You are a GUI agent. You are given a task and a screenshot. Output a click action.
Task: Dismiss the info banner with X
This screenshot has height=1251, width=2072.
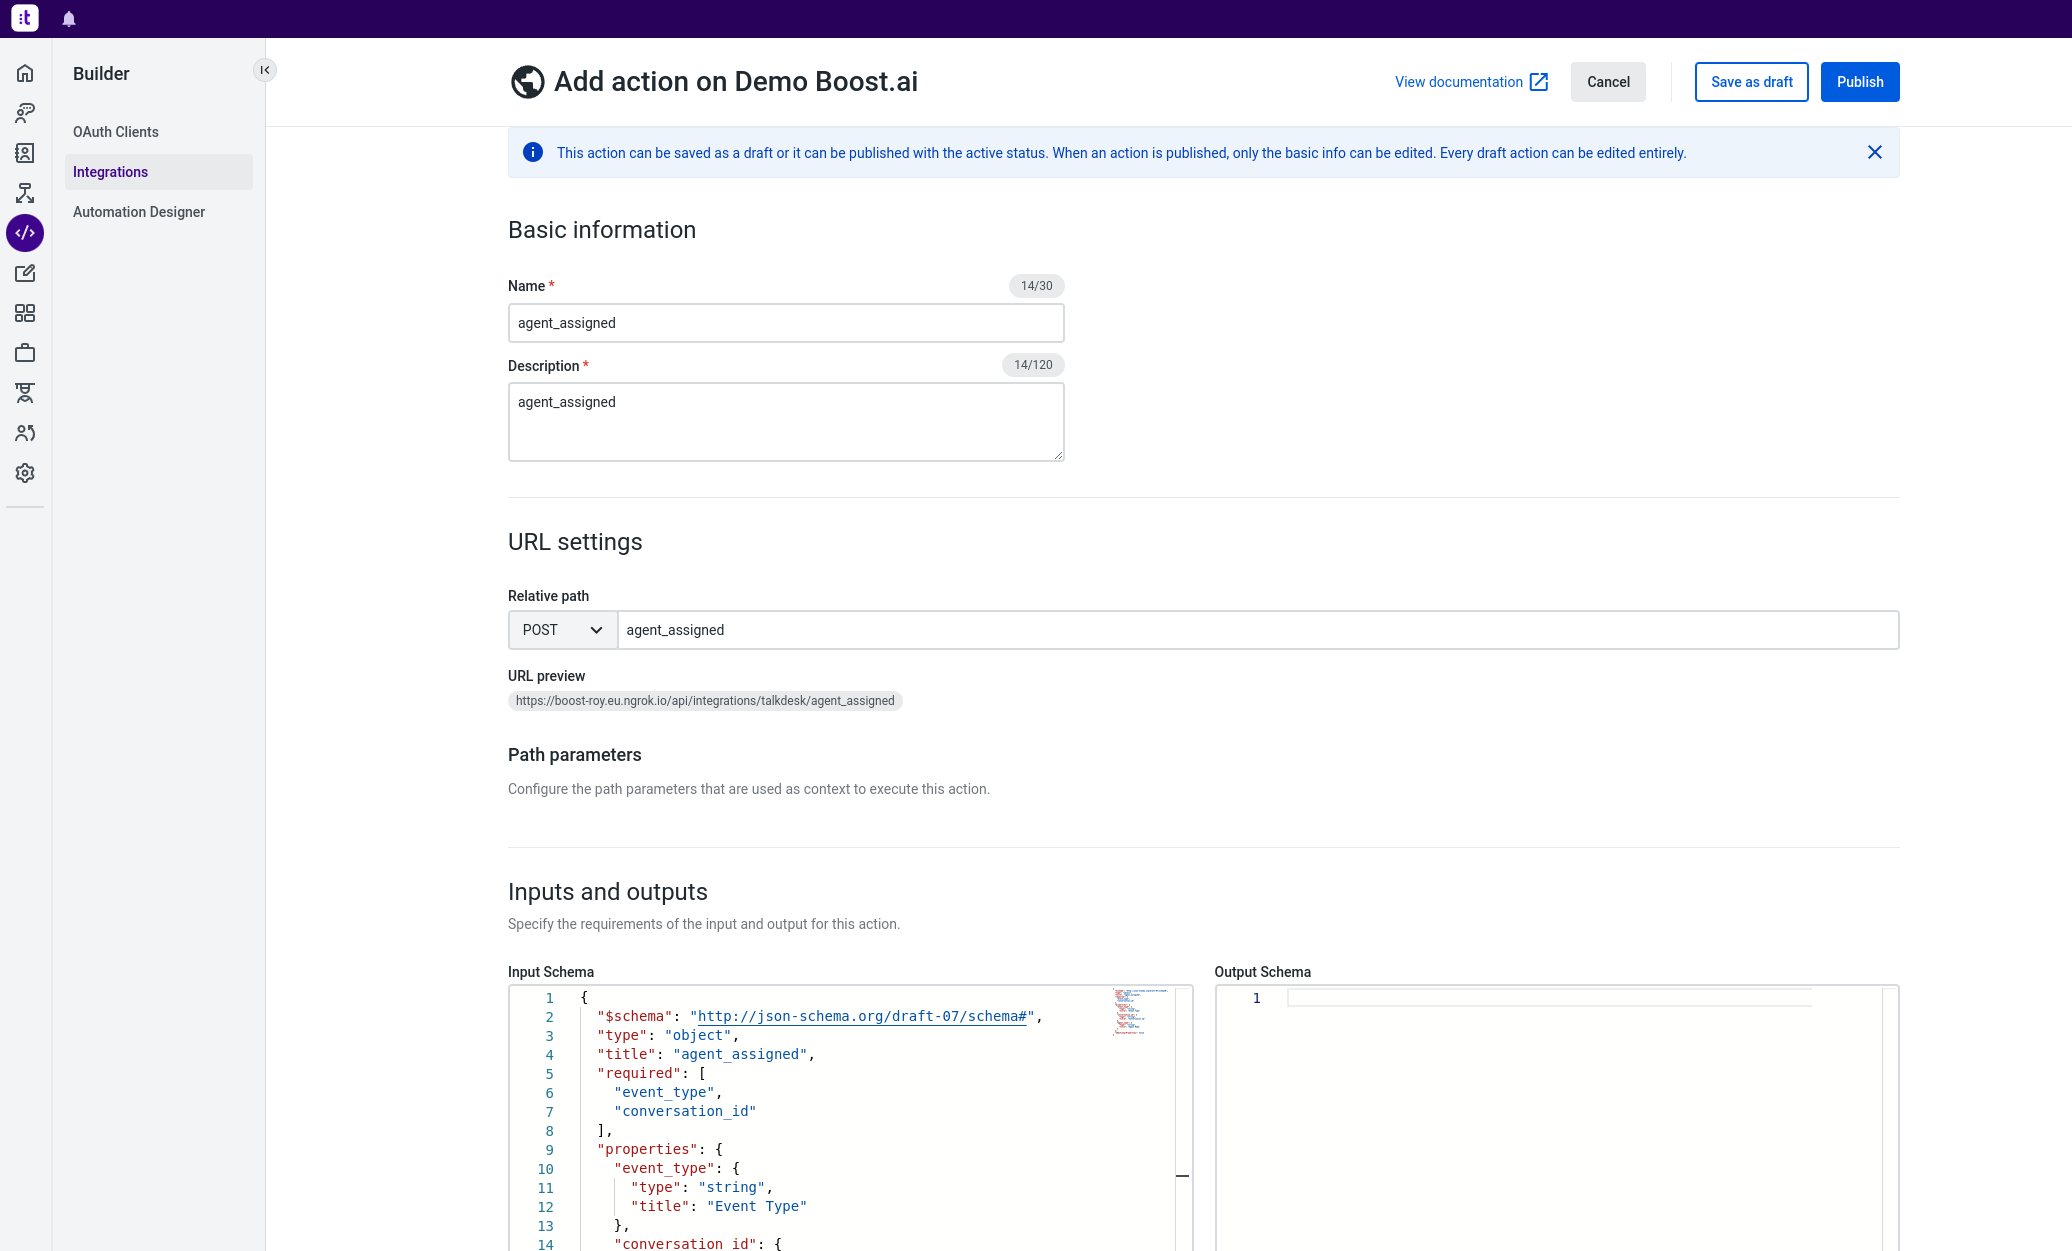(1875, 152)
